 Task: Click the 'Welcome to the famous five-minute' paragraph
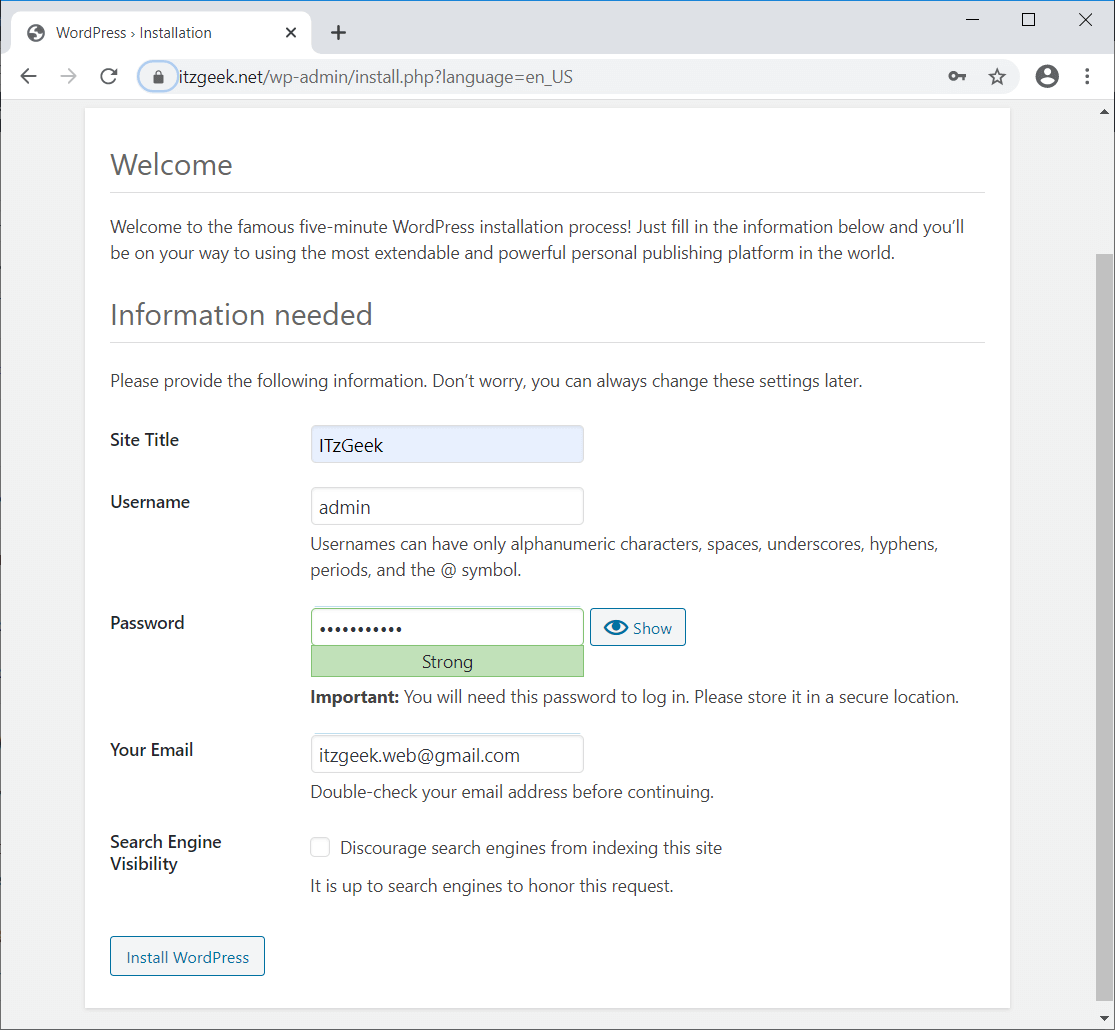[x=537, y=240]
